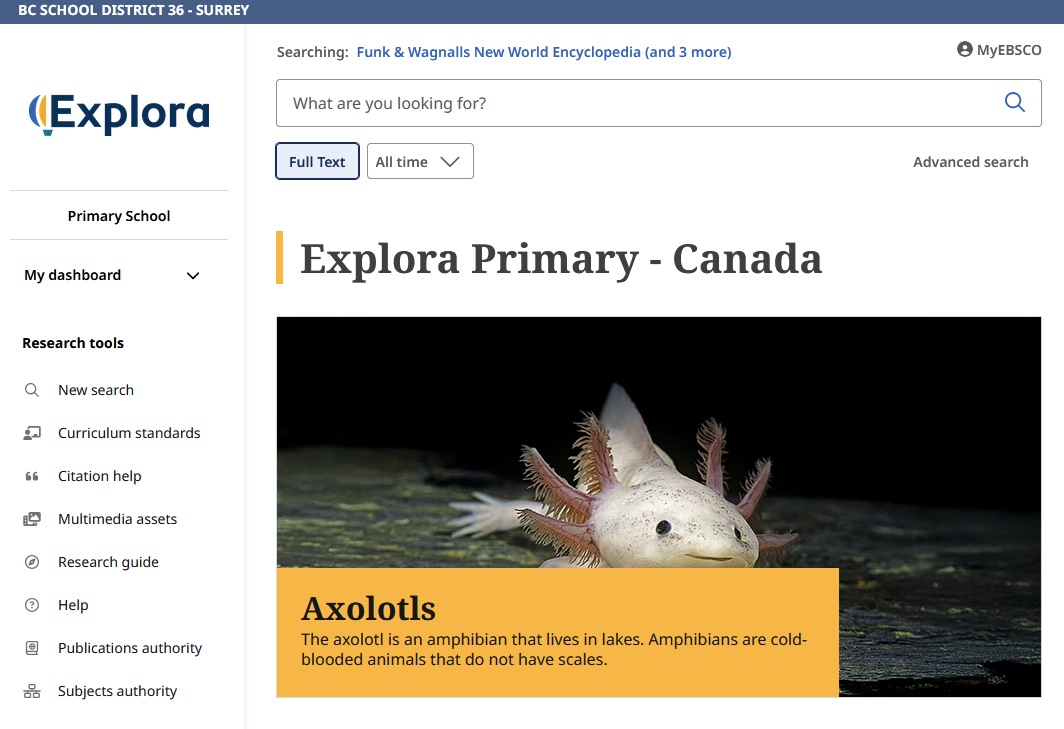Open the MyEBSCO account link
The height and width of the screenshot is (729, 1064).
pyautogui.click(x=999, y=50)
